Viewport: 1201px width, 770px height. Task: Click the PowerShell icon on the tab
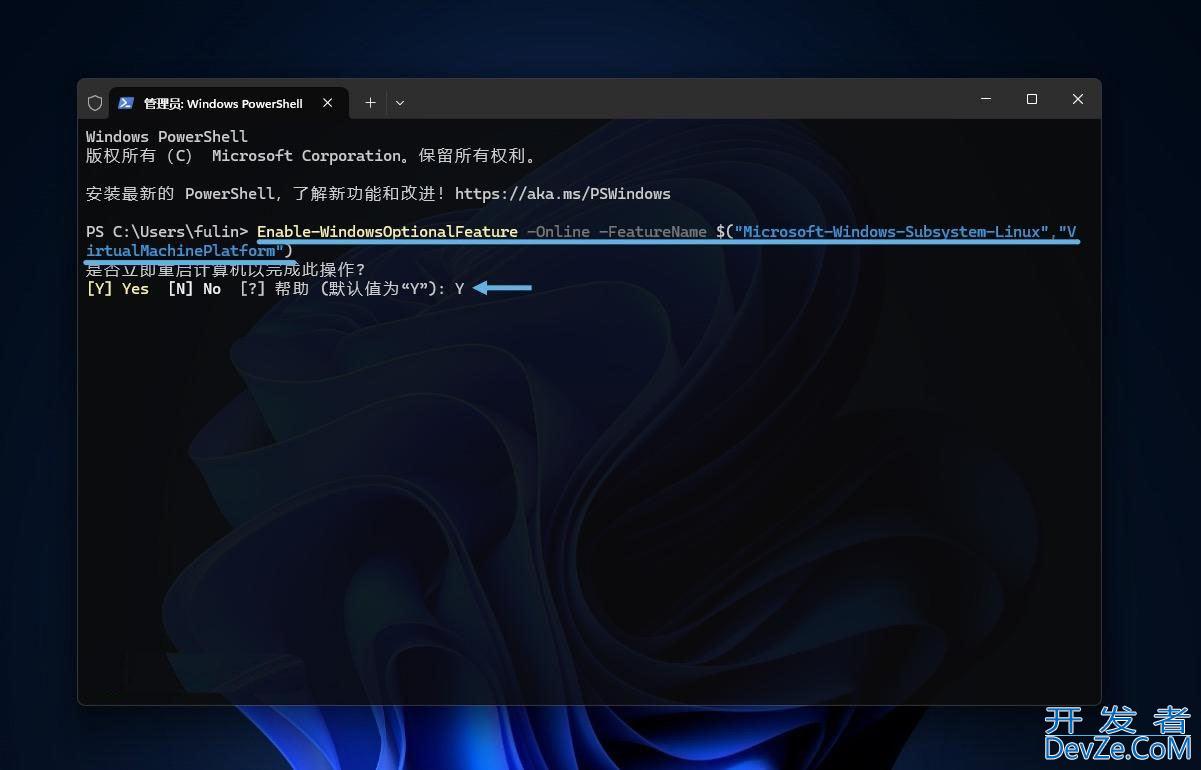[x=126, y=103]
